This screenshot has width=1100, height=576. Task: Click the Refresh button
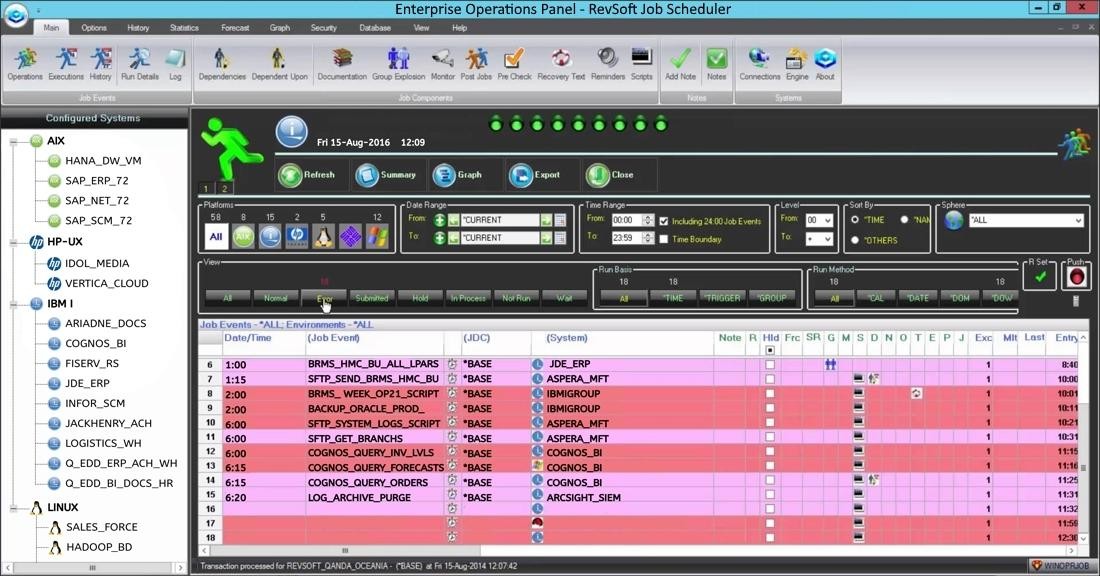pos(307,175)
